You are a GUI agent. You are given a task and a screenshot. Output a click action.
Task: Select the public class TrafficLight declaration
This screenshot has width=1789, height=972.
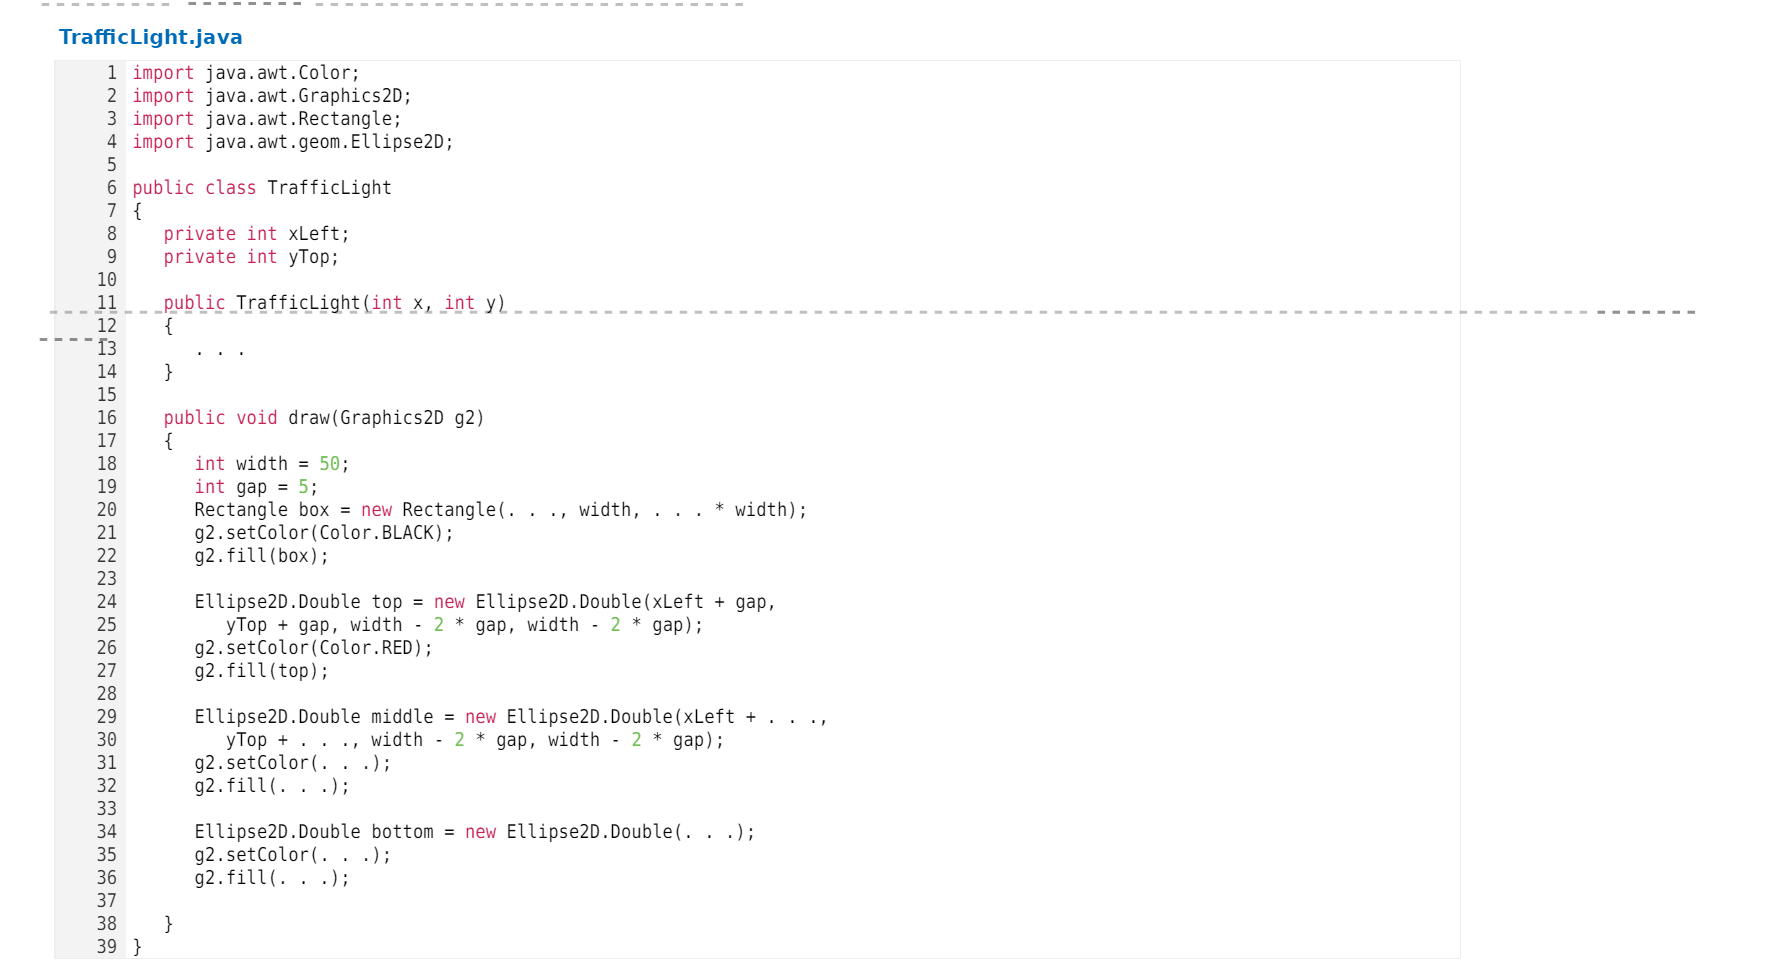point(260,187)
